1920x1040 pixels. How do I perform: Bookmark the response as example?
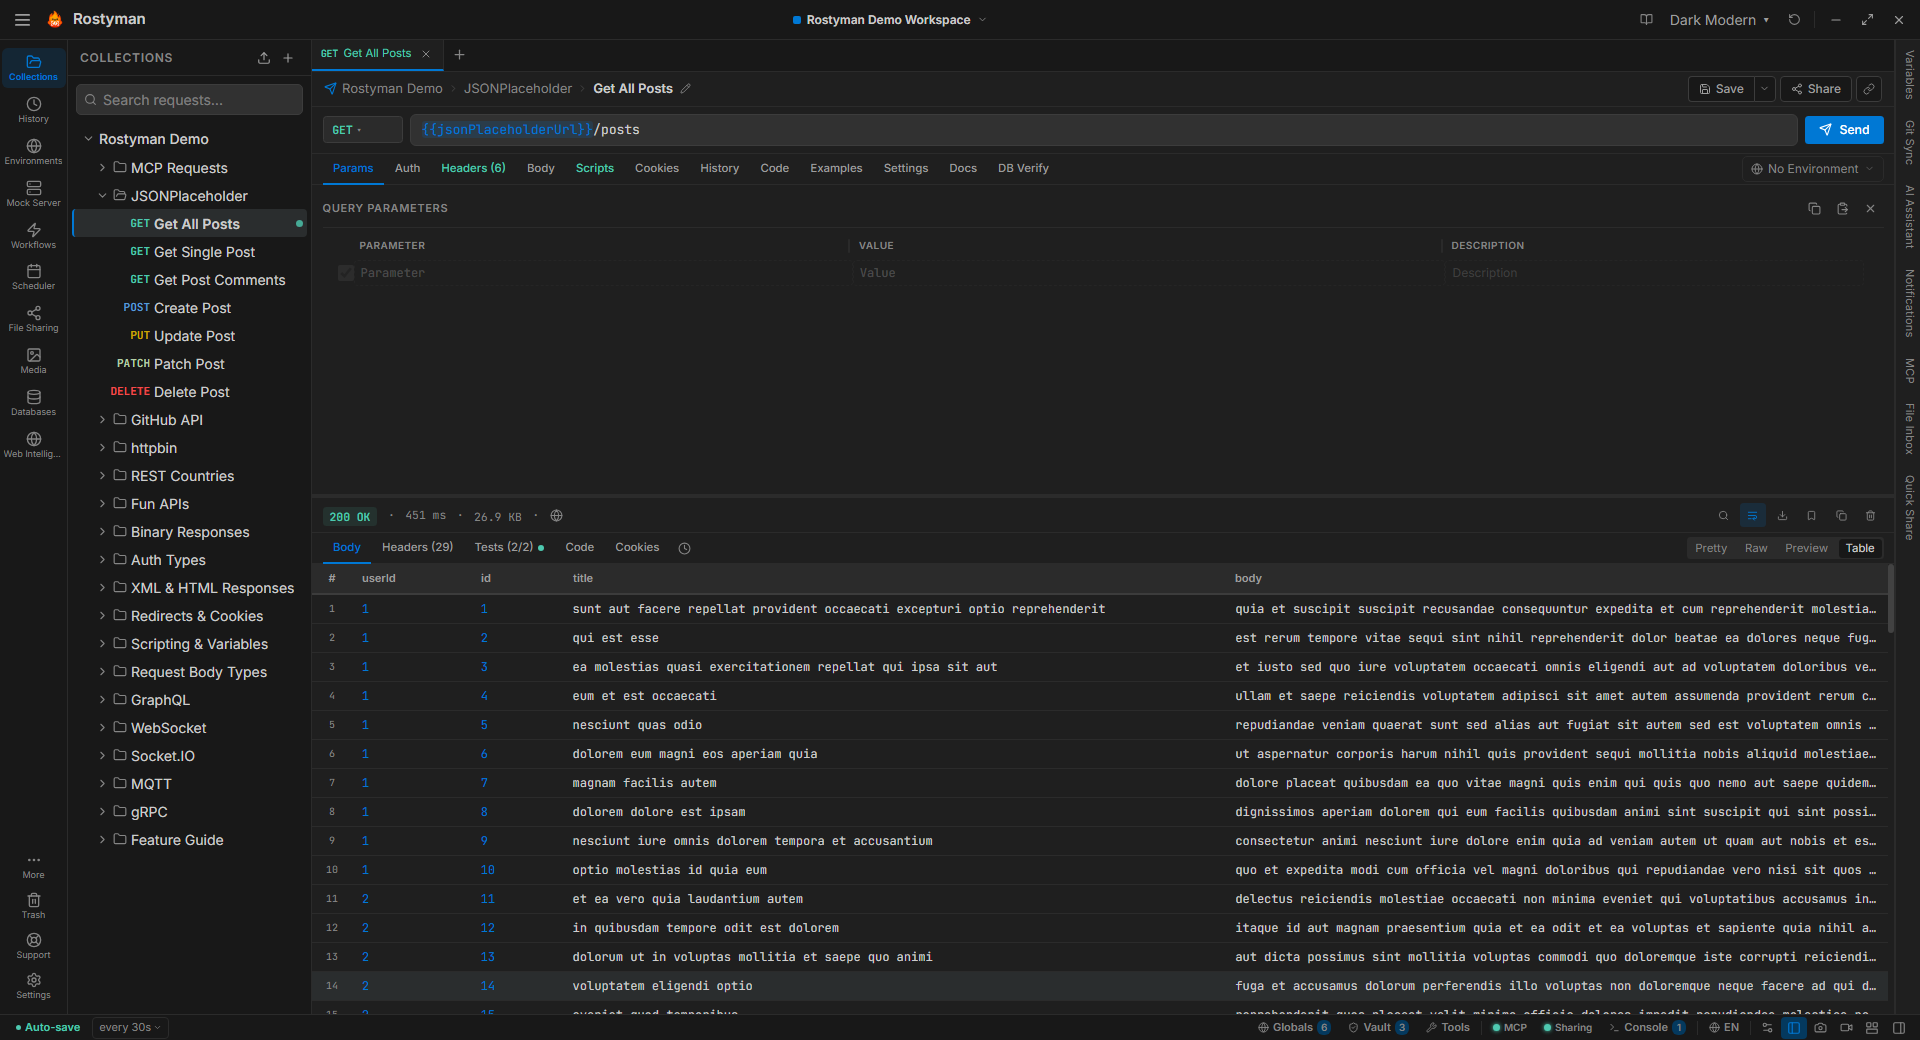(x=1811, y=516)
